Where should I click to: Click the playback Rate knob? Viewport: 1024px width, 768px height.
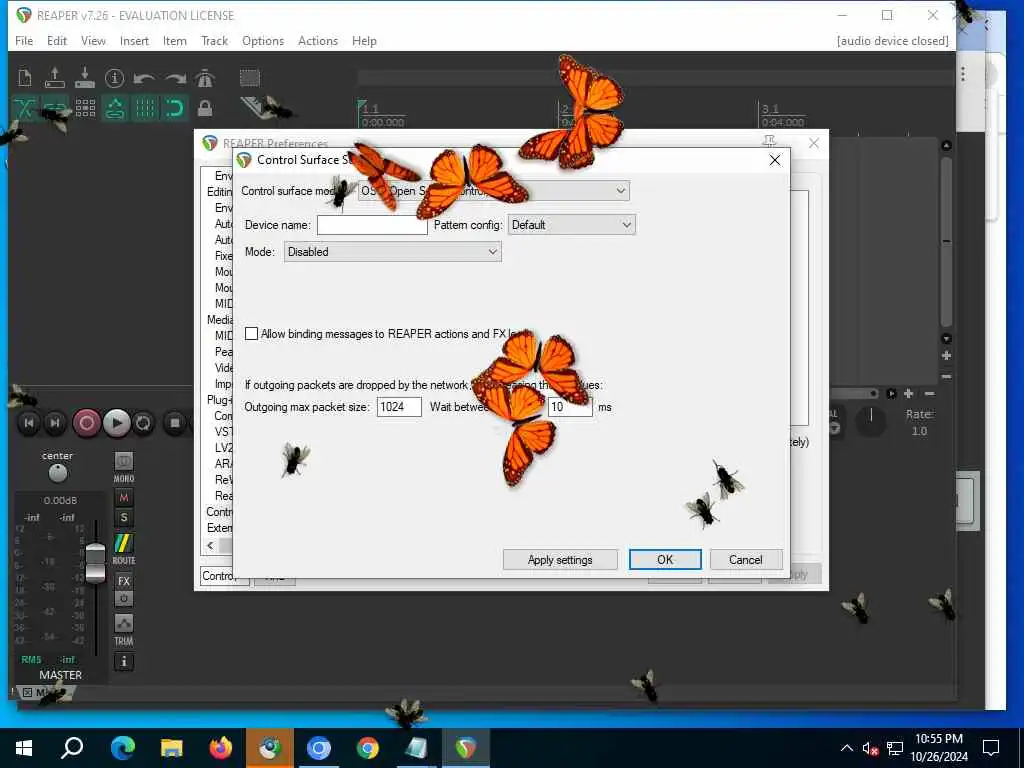point(871,421)
